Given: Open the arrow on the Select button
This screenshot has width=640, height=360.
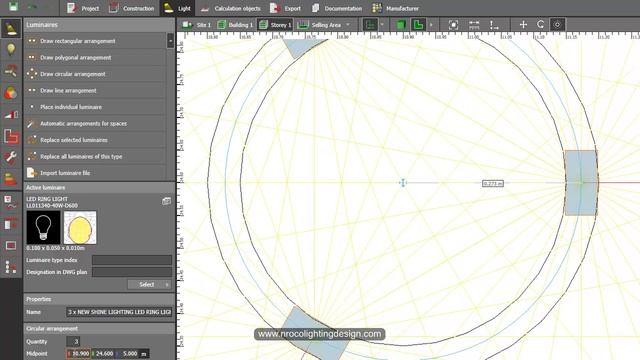Looking at the screenshot, I should (167, 284).
